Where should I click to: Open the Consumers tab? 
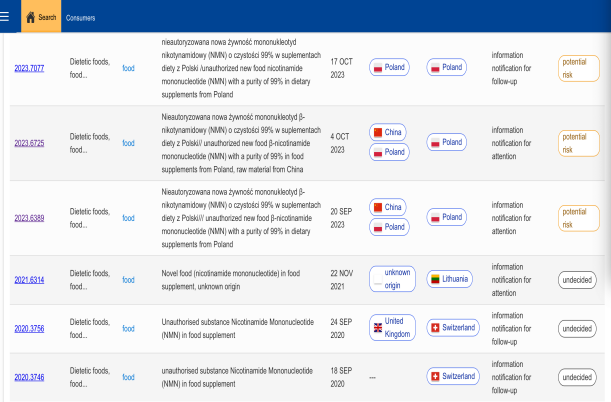pyautogui.click(x=80, y=18)
